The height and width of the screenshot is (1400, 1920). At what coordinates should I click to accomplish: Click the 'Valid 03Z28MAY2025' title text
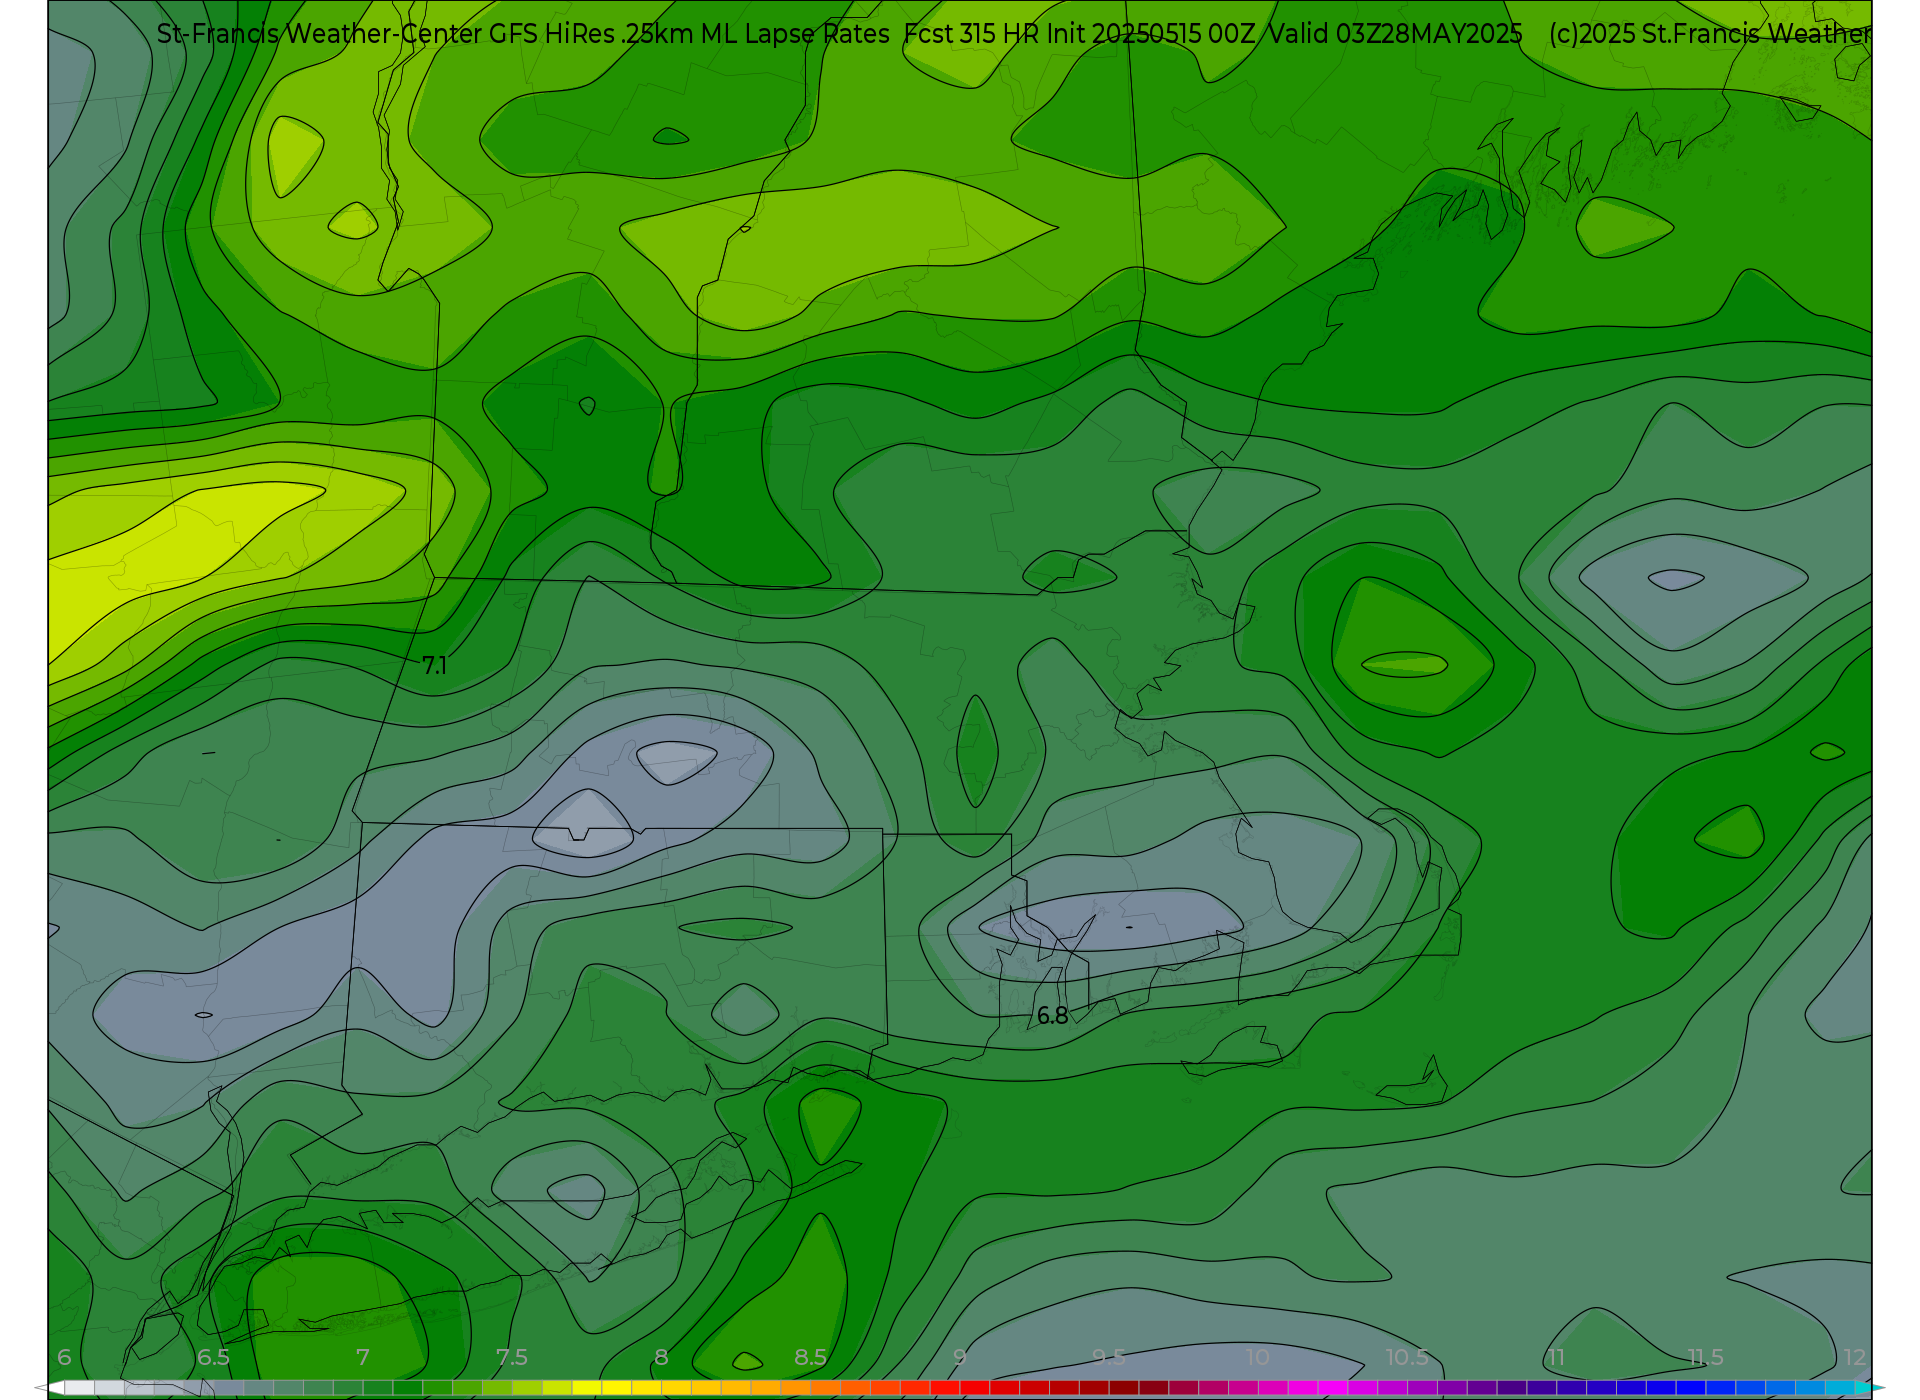[x=1395, y=34]
